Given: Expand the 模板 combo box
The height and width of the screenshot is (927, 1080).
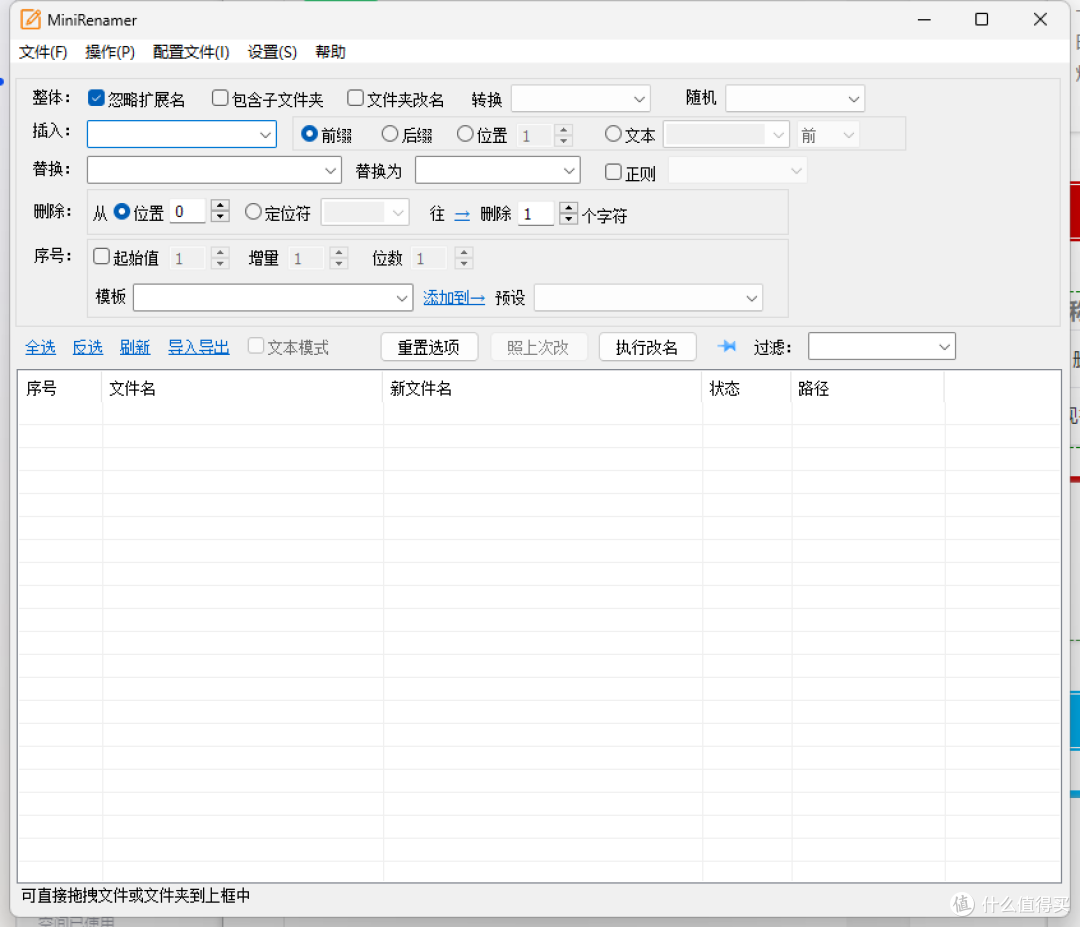Looking at the screenshot, I should [402, 298].
